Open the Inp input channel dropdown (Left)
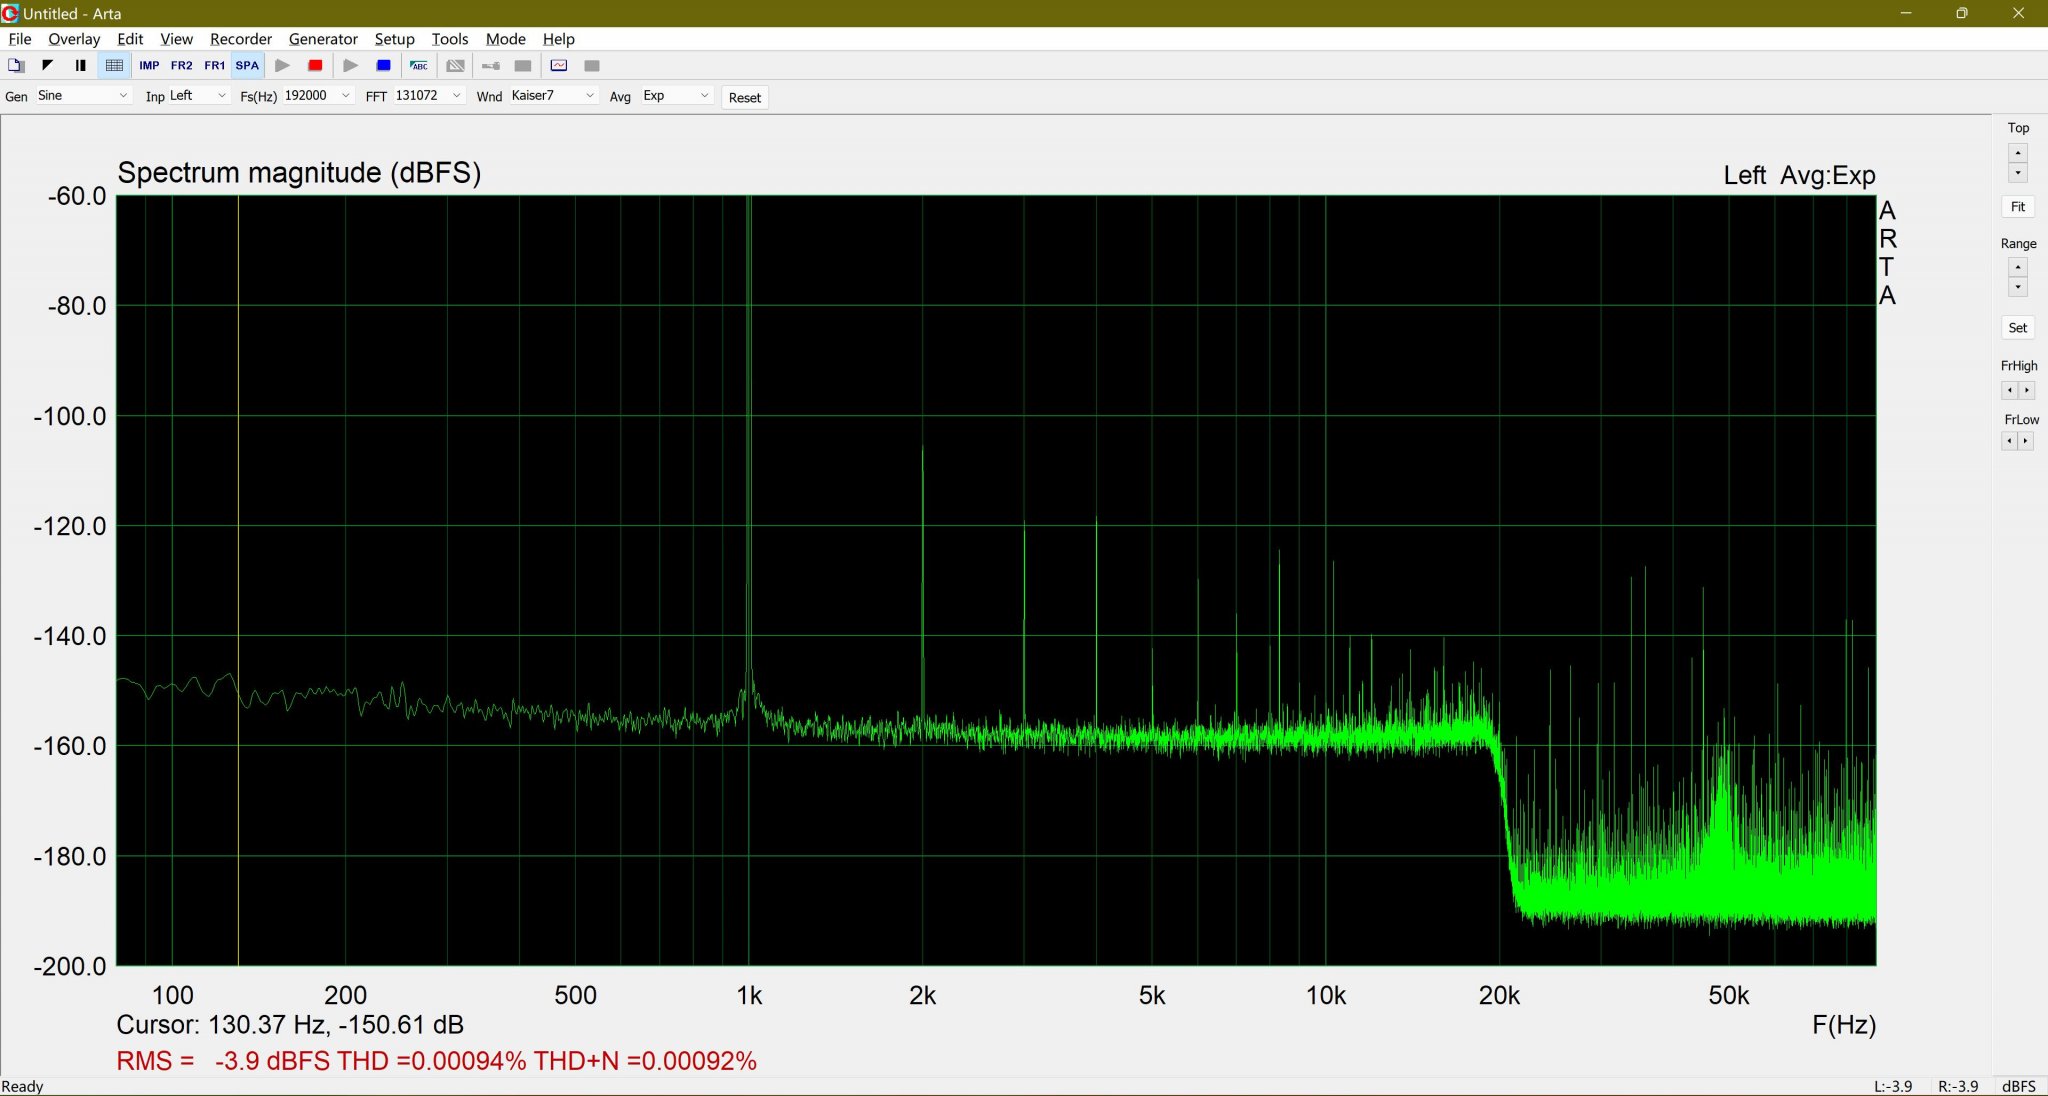The width and height of the screenshot is (2048, 1096). tap(198, 96)
